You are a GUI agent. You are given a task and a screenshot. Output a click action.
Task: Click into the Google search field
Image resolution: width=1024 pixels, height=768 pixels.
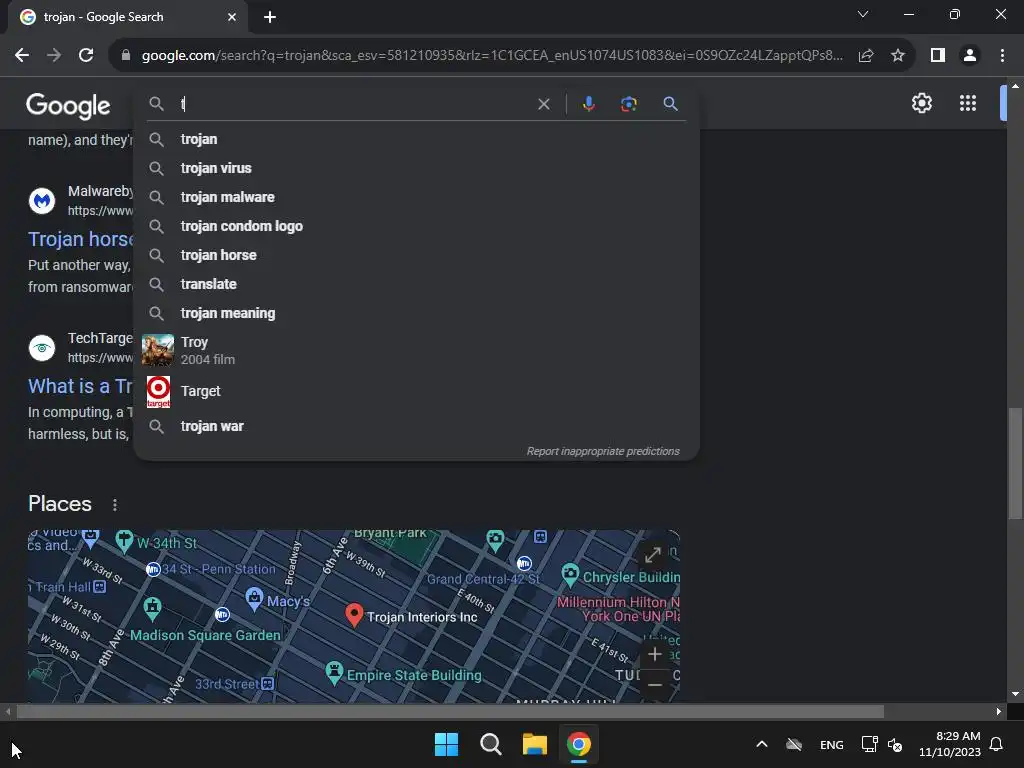(x=356, y=104)
